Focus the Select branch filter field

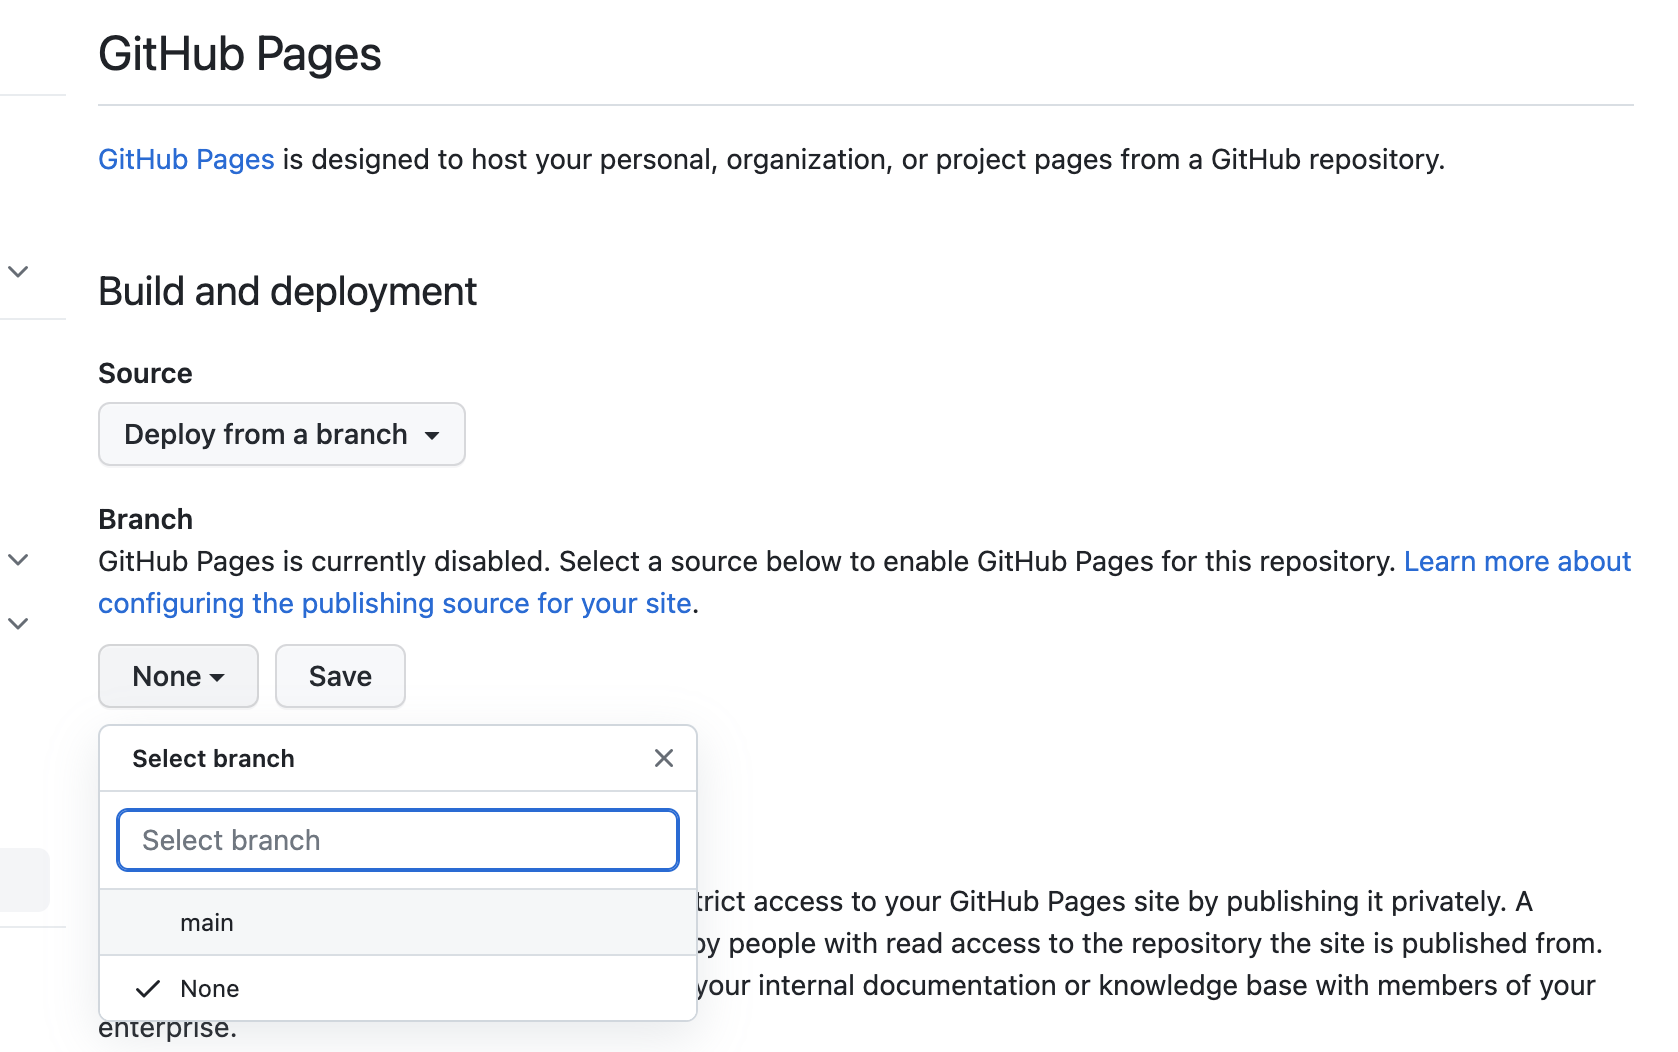coord(397,840)
